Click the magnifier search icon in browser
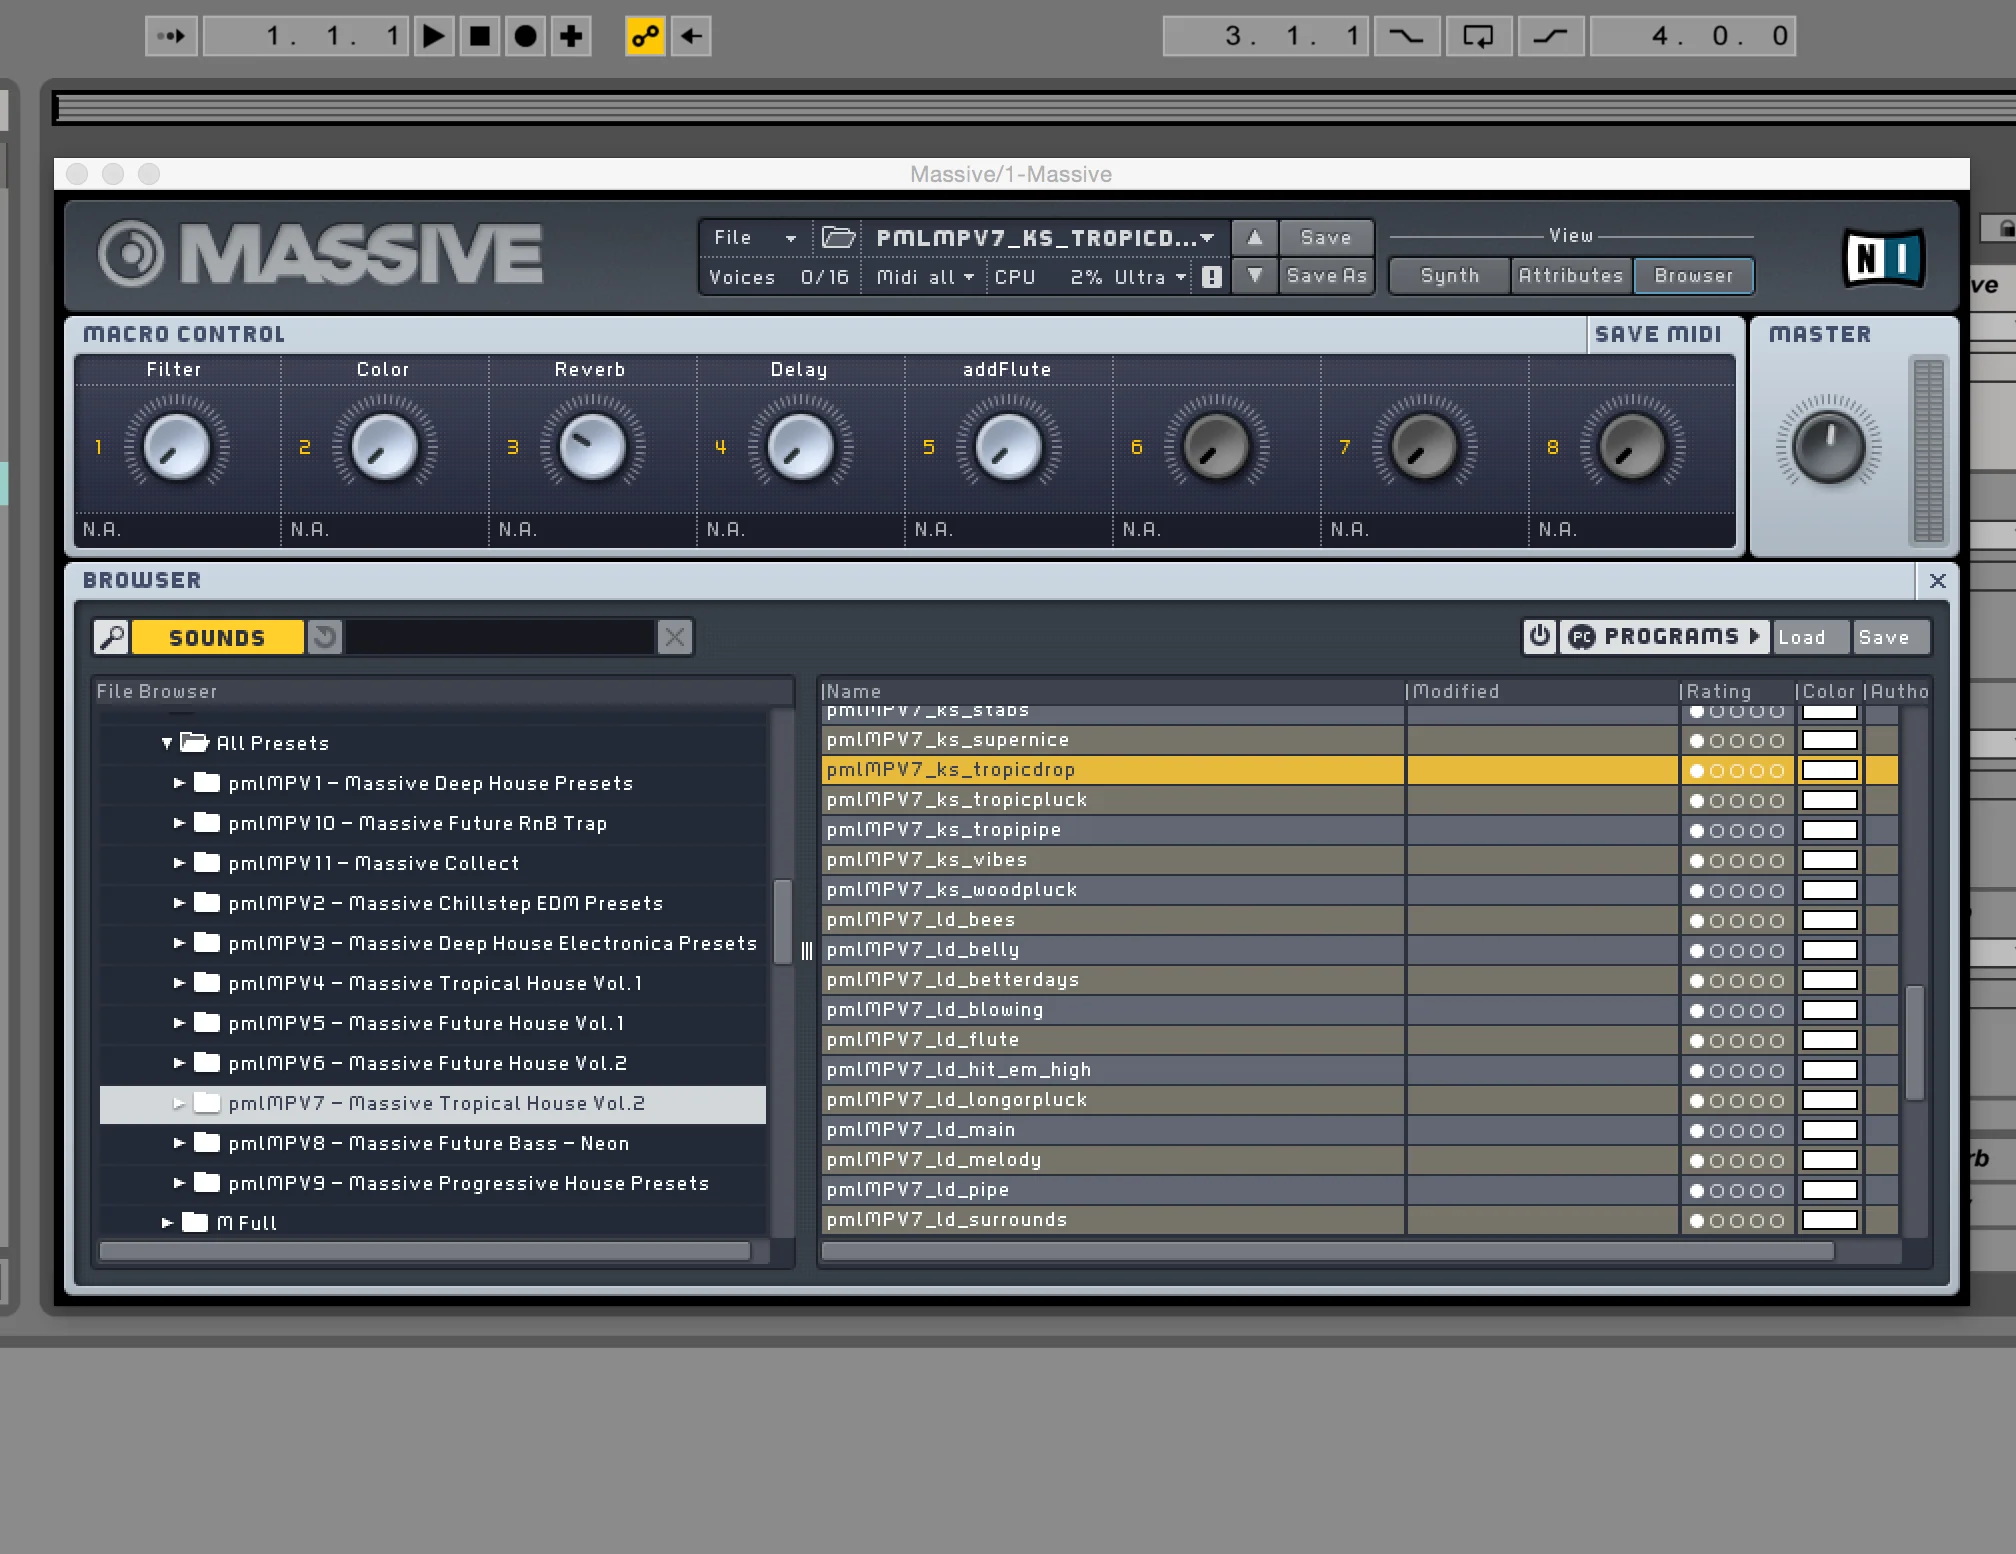Viewport: 2016px width, 1554px height. [112, 637]
